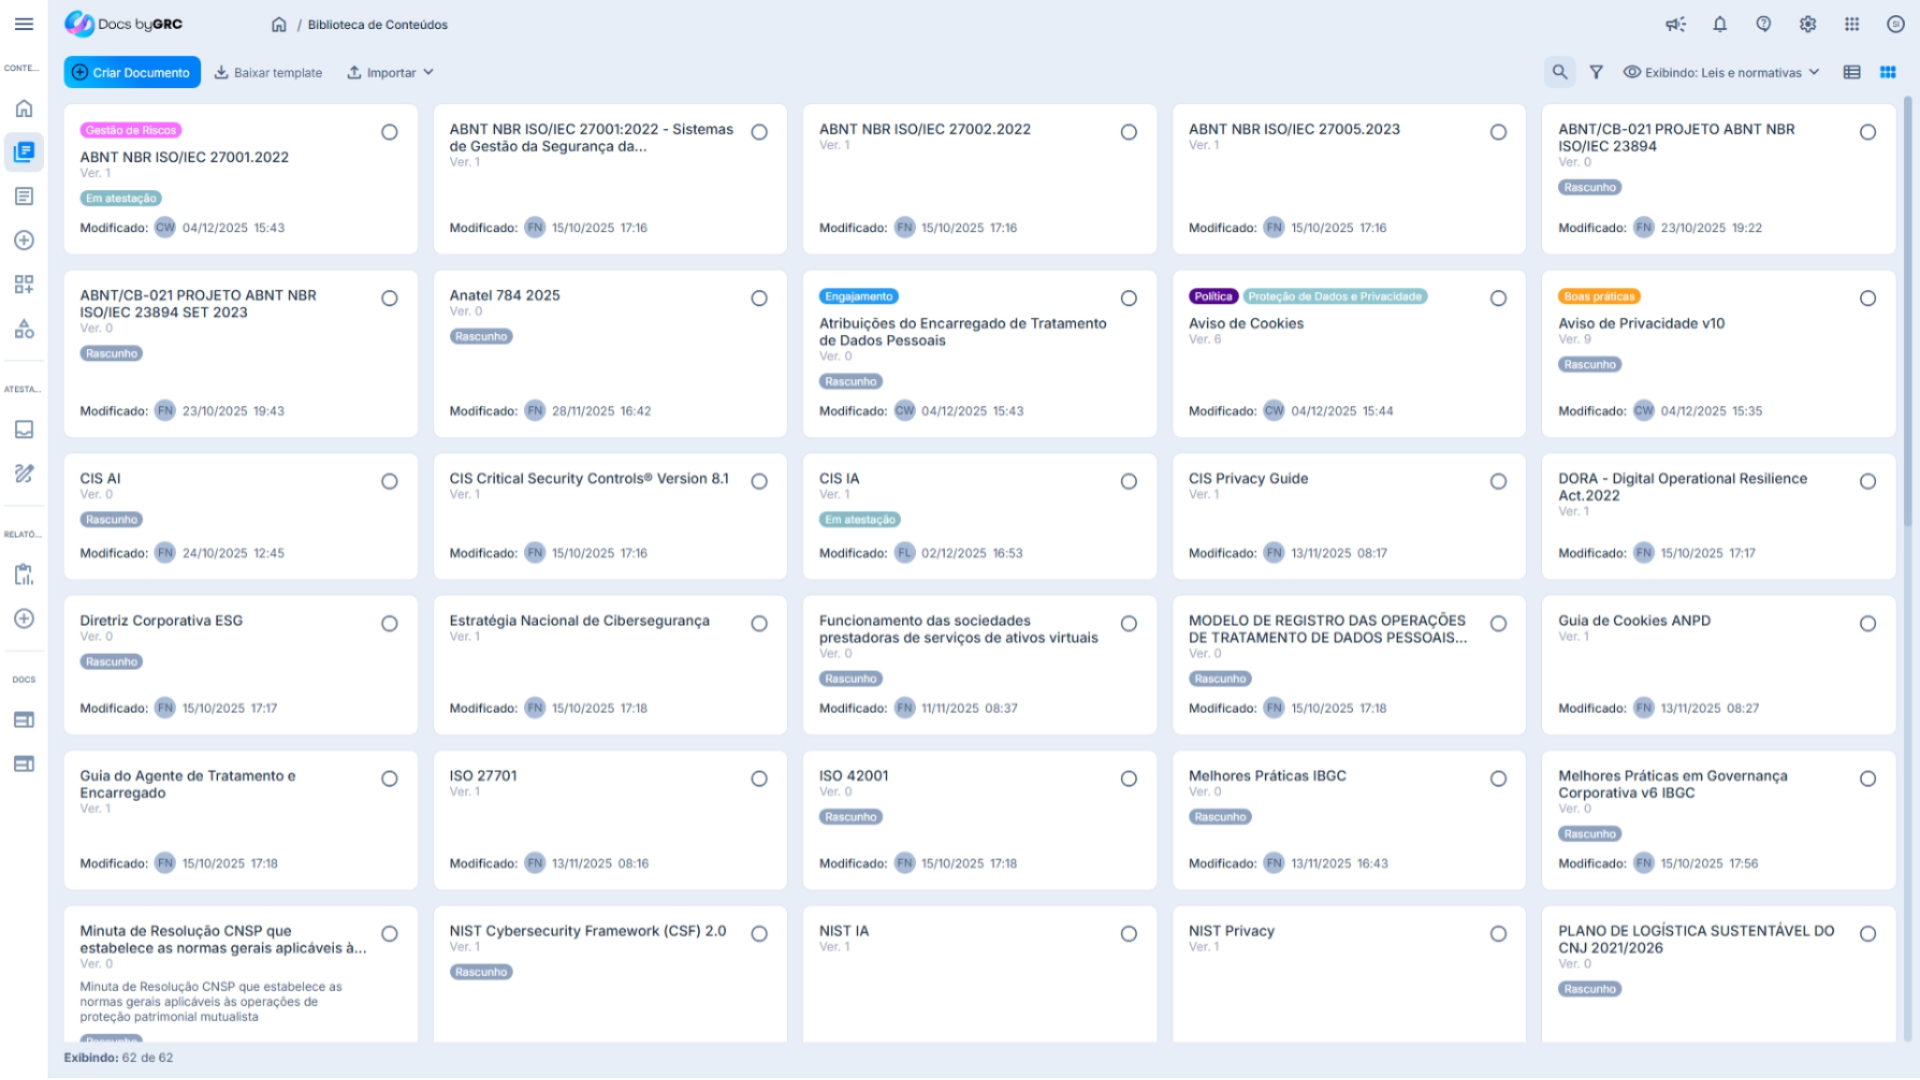Image resolution: width=1920 pixels, height=1080 pixels.
Task: Open notifications bell icon
Action: coord(1719,24)
